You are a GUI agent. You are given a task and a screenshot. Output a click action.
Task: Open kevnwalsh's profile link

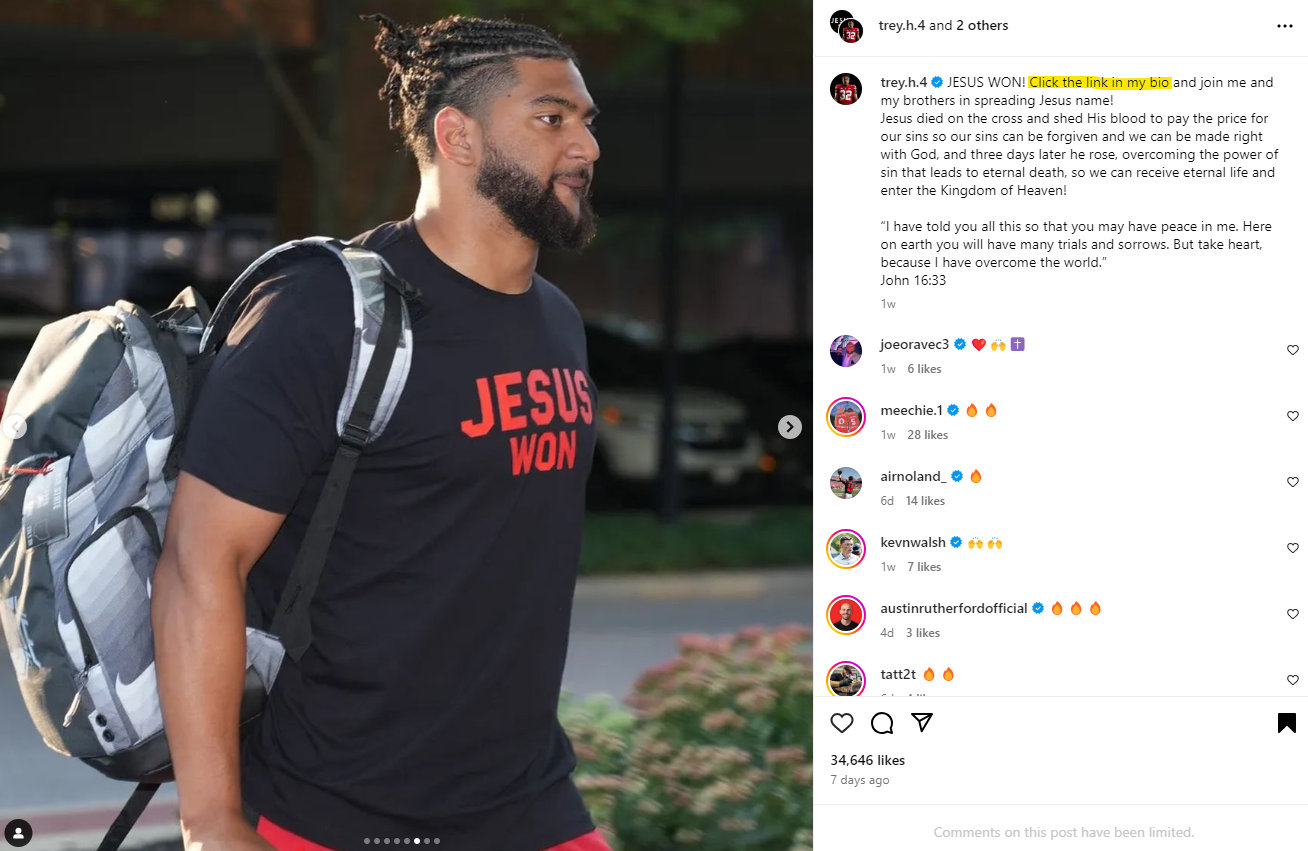pyautogui.click(x=913, y=542)
